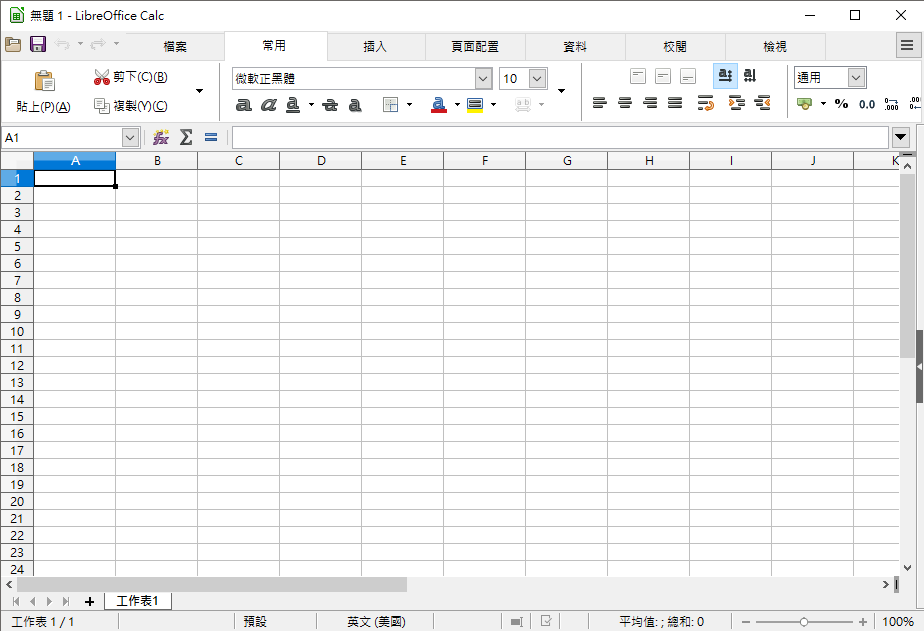Toggle shadow text effect
Image resolution: width=924 pixels, height=631 pixels.
(x=355, y=105)
